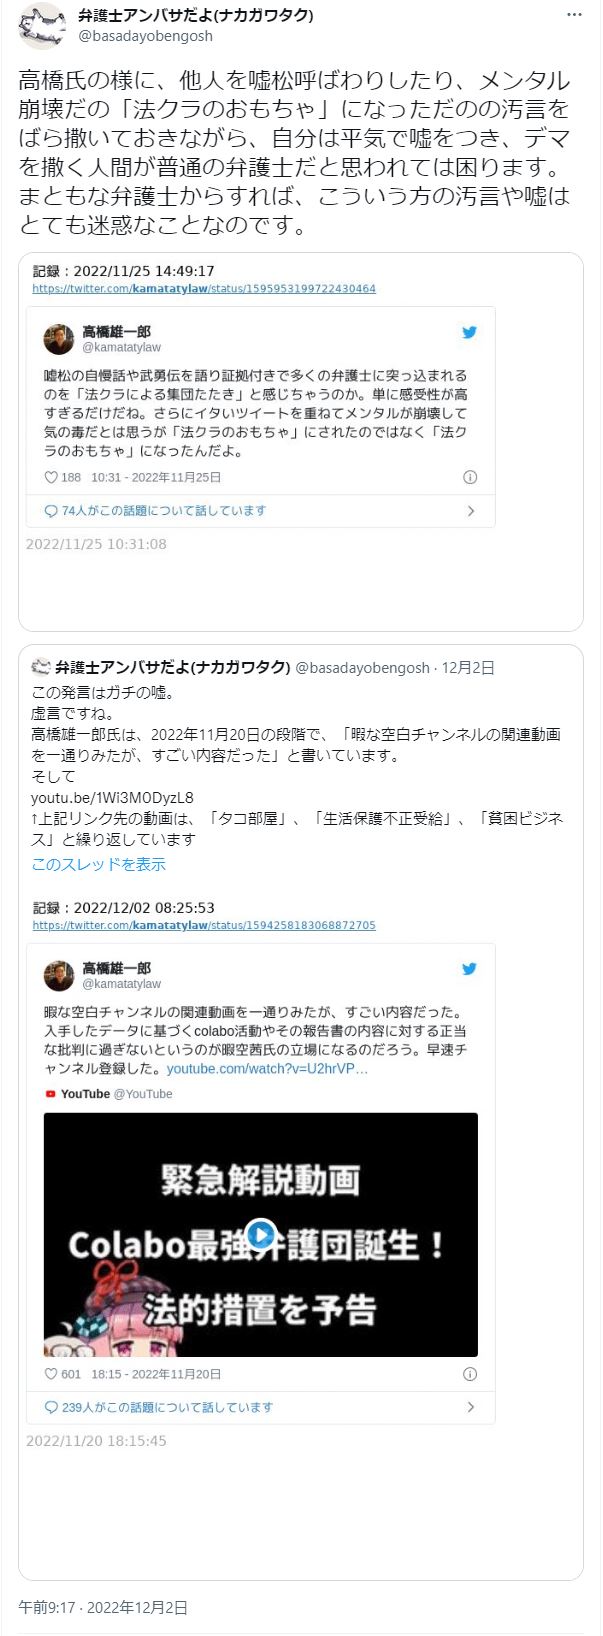Open info icon on second embedded tweet
This screenshot has width=603, height=1636.
click(470, 1374)
